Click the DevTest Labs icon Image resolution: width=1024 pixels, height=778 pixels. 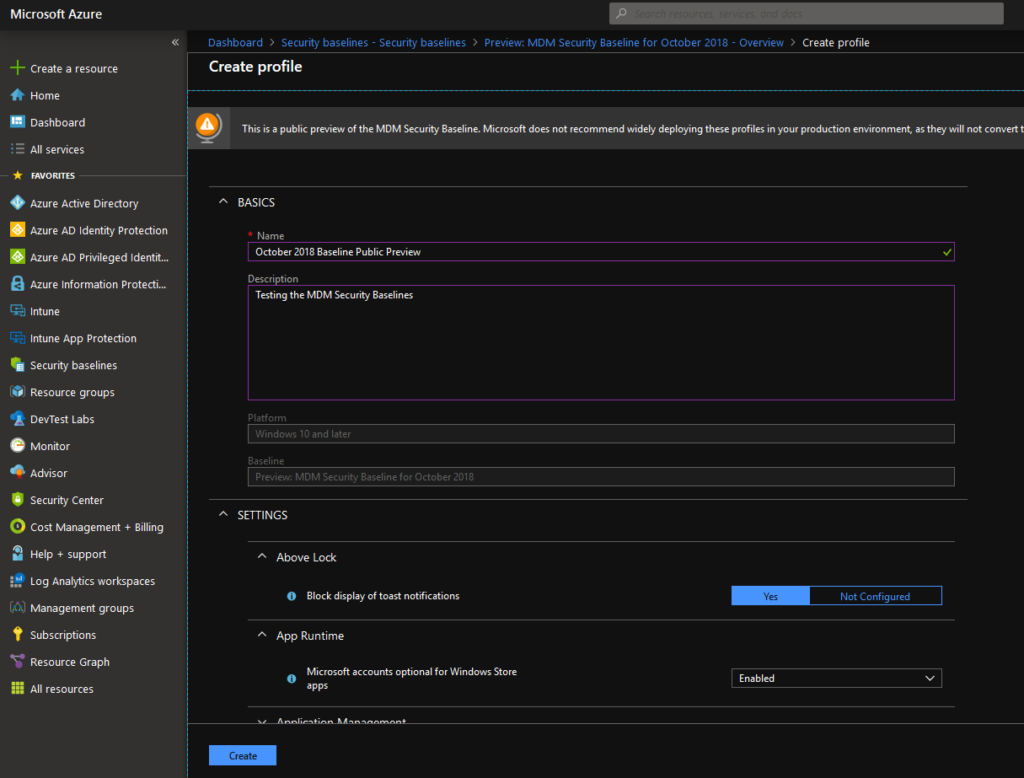(x=18, y=419)
